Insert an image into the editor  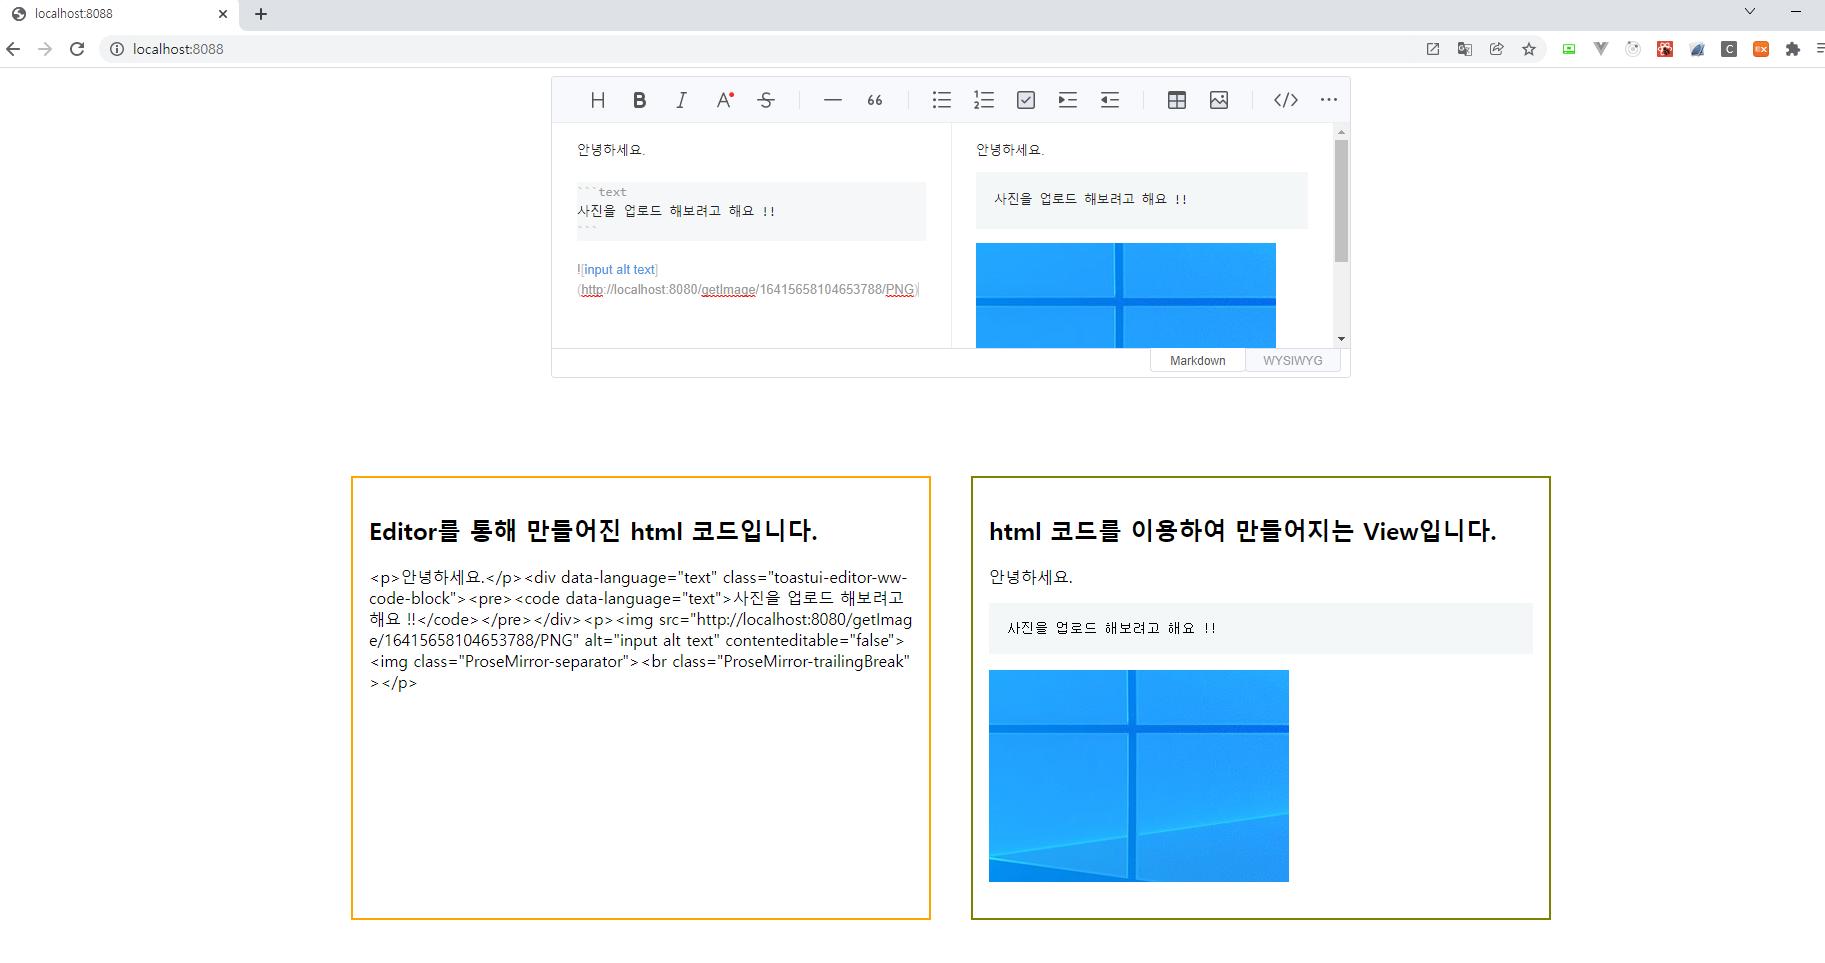(1219, 100)
